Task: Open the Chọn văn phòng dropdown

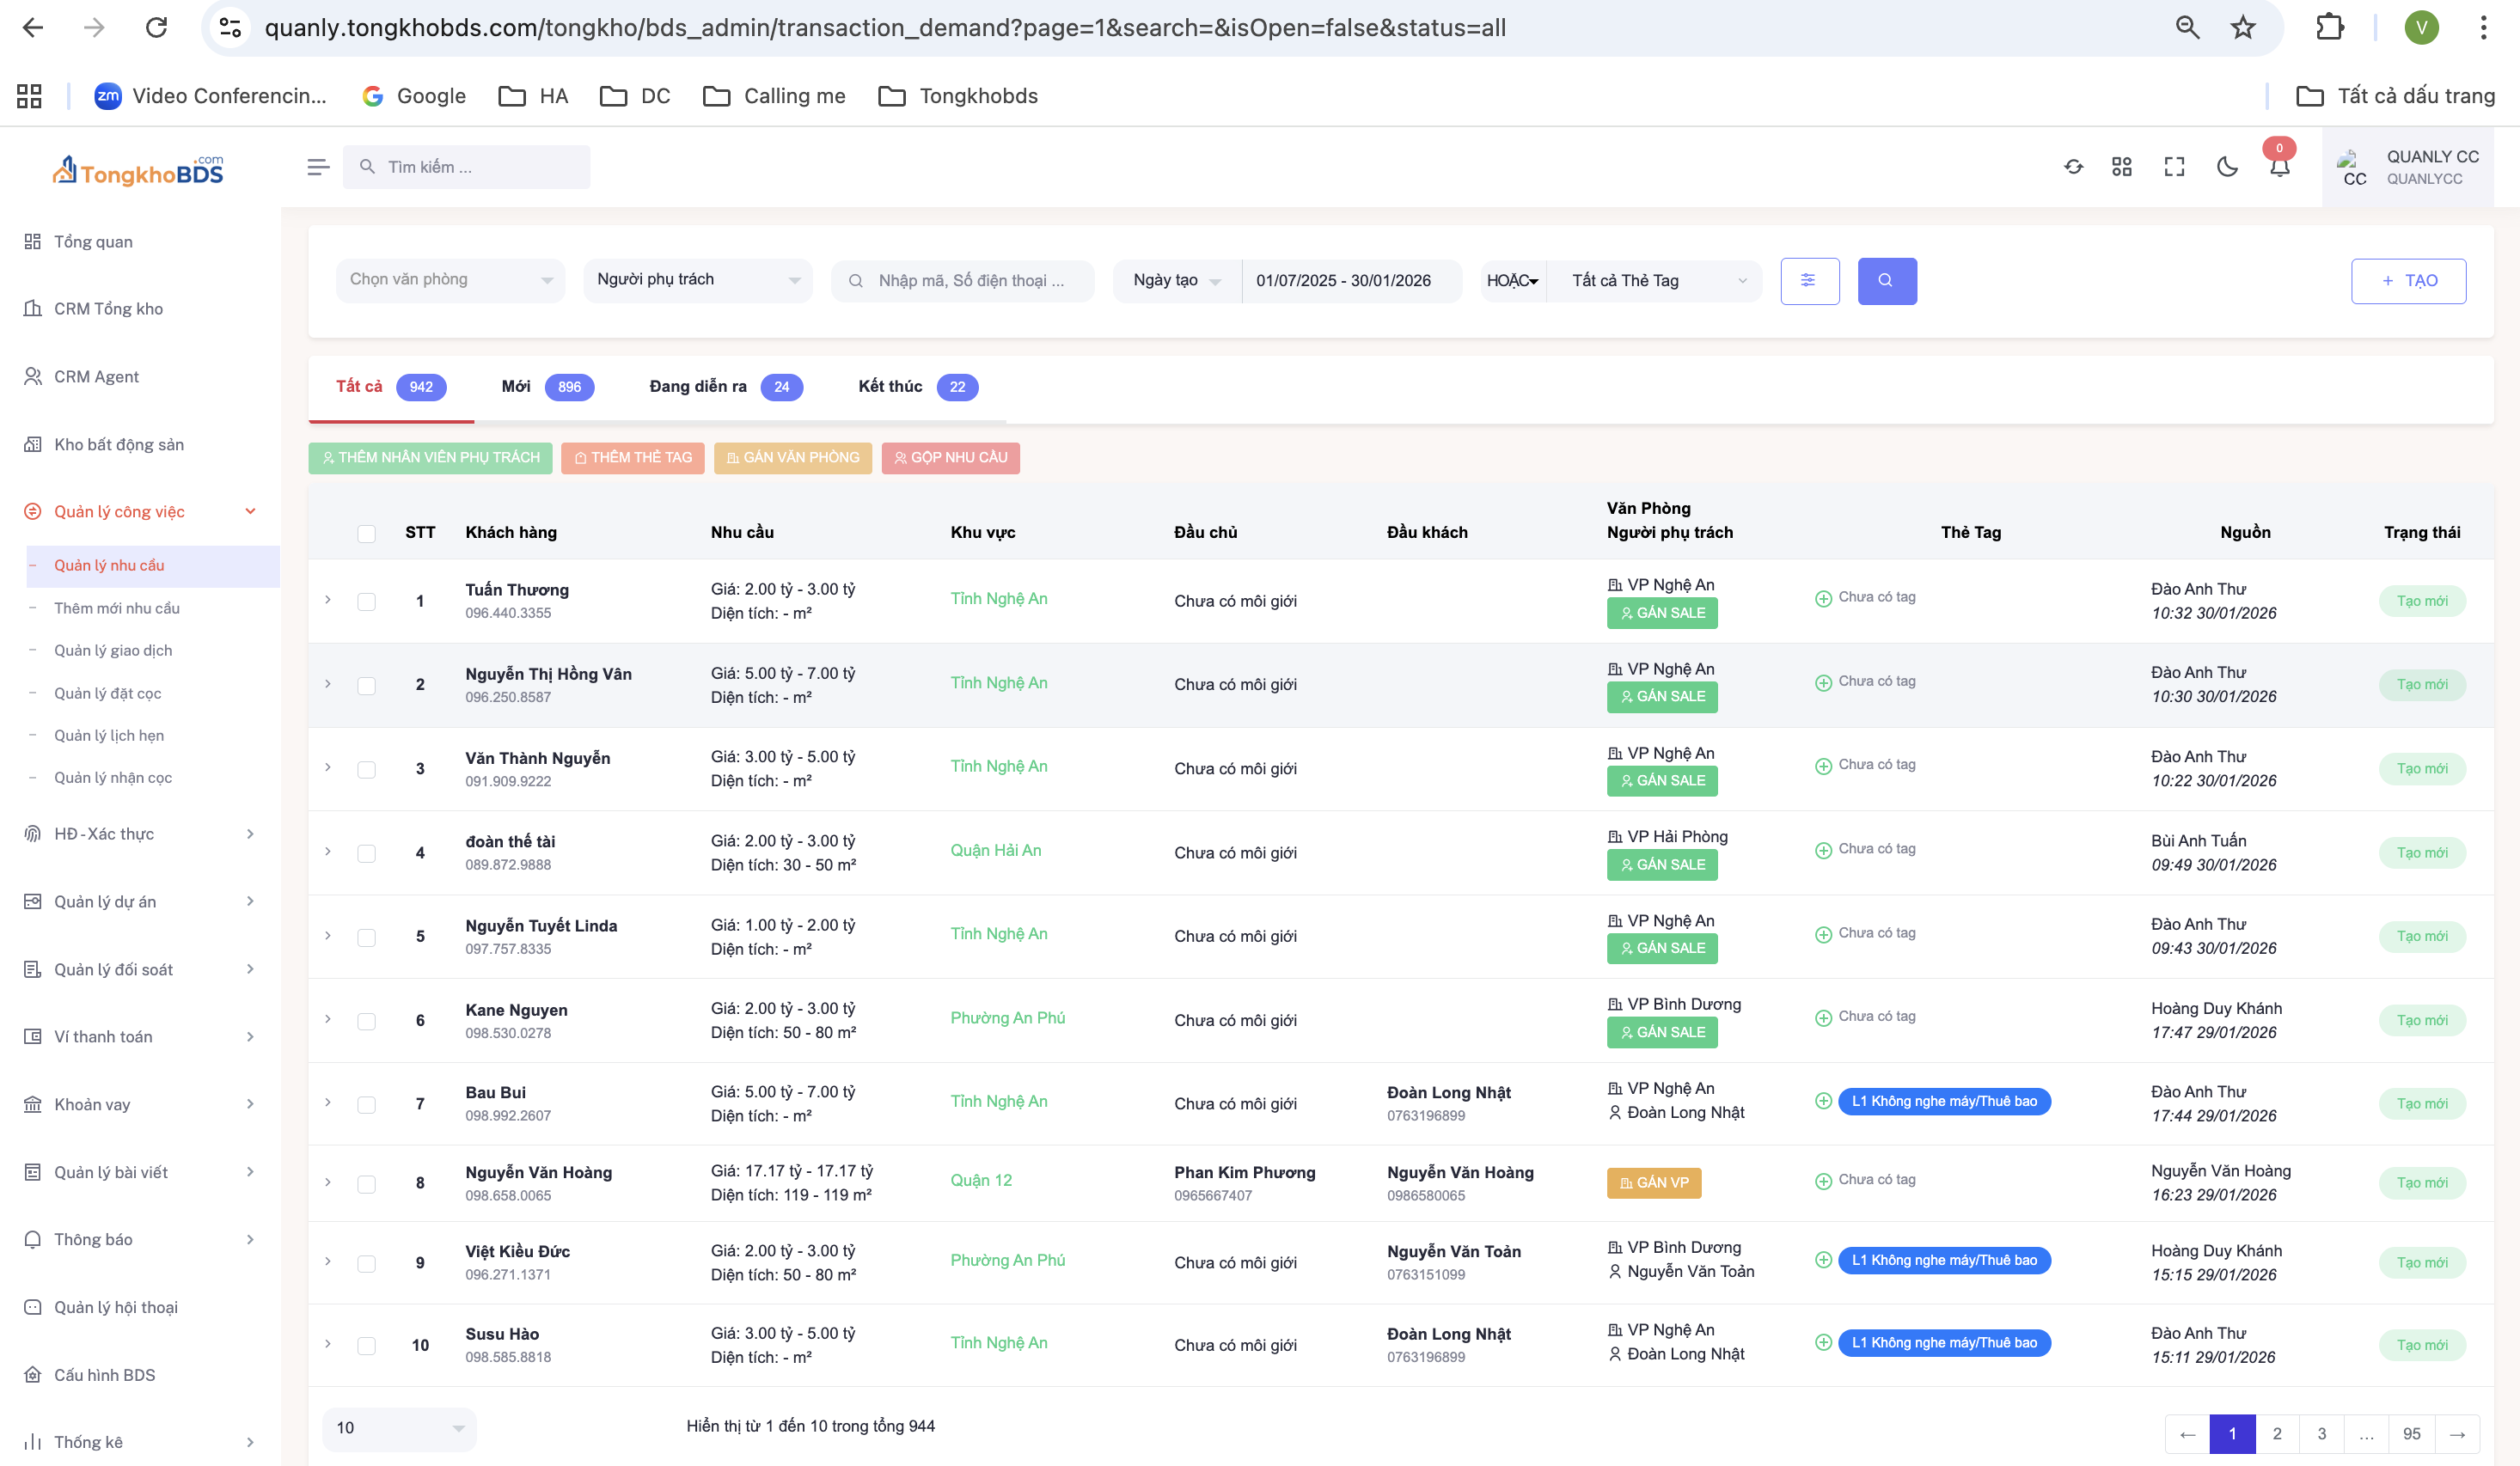Action: click(x=450, y=280)
